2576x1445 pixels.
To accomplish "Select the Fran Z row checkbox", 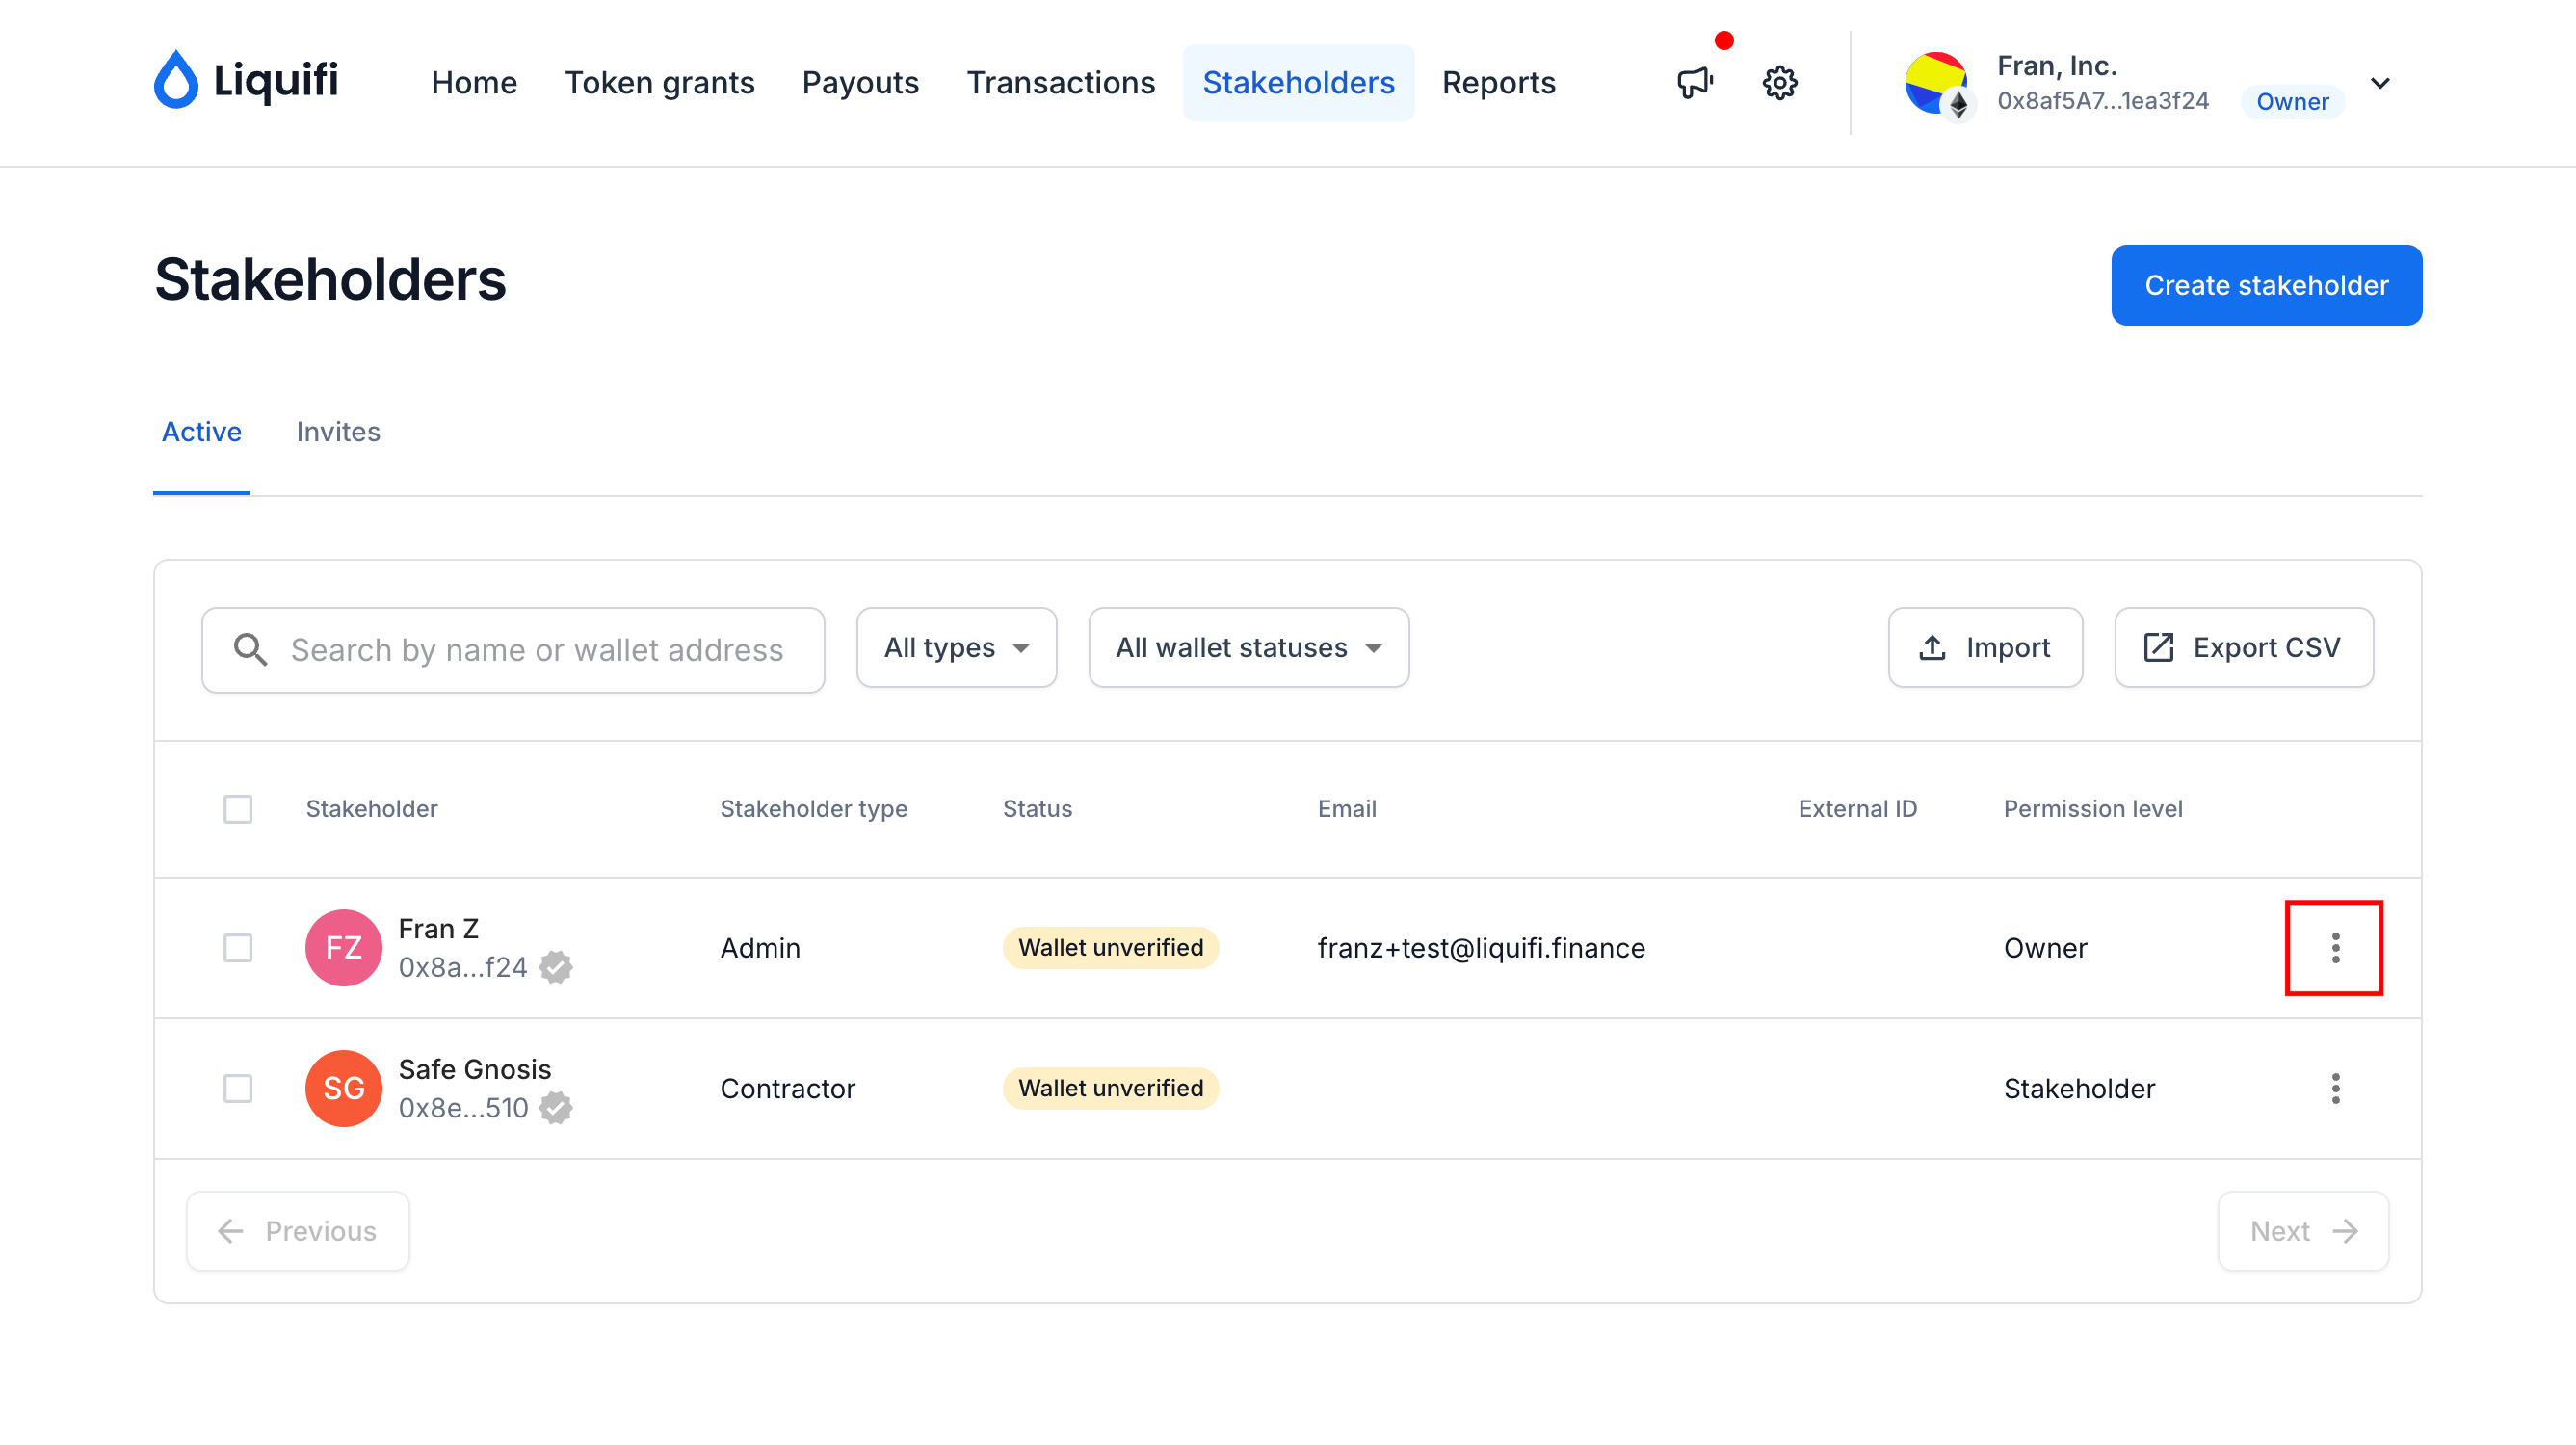I will [x=237, y=948].
